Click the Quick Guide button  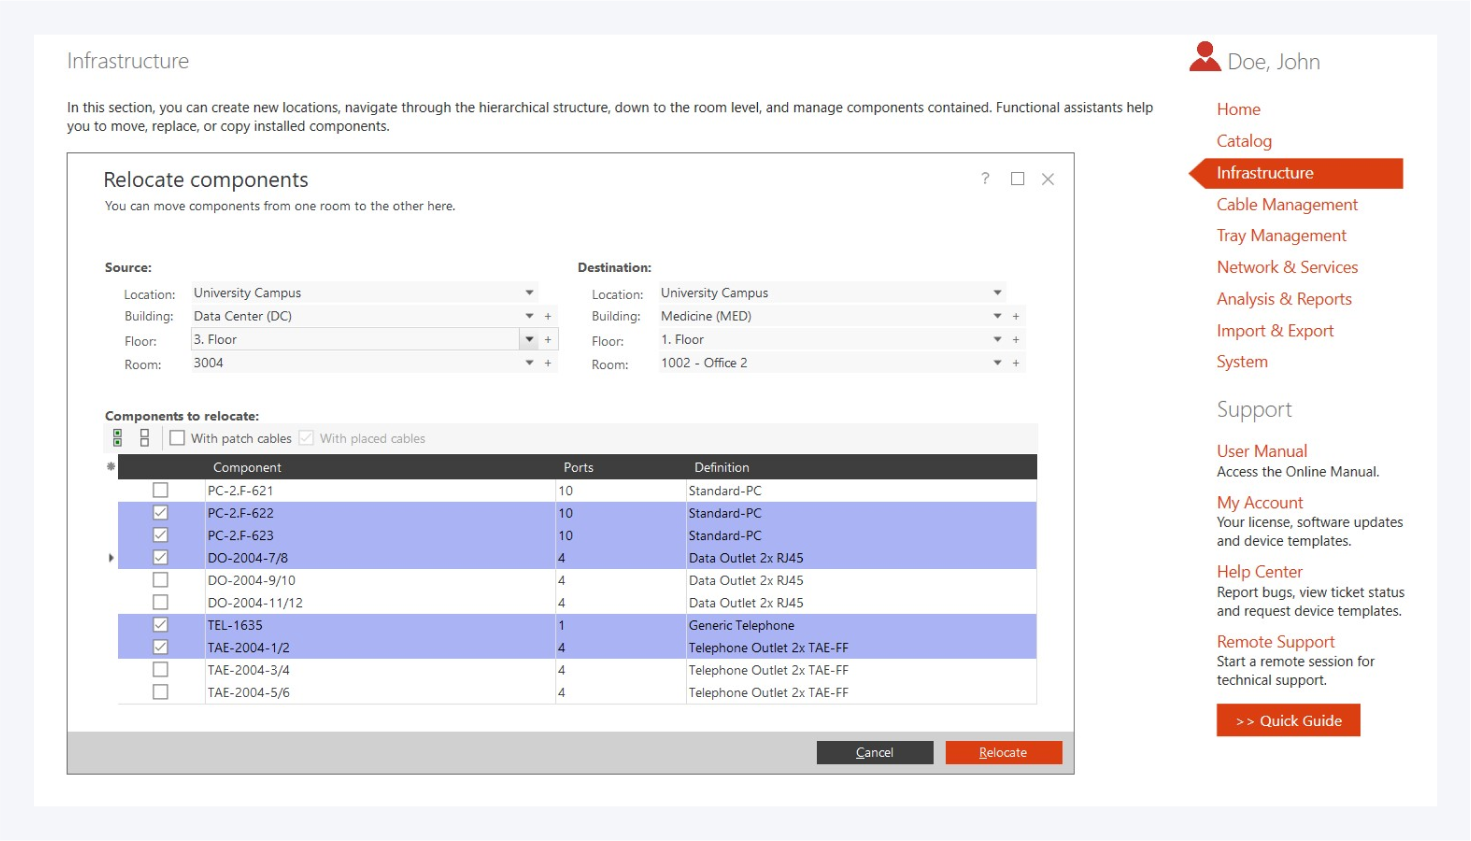tap(1288, 721)
